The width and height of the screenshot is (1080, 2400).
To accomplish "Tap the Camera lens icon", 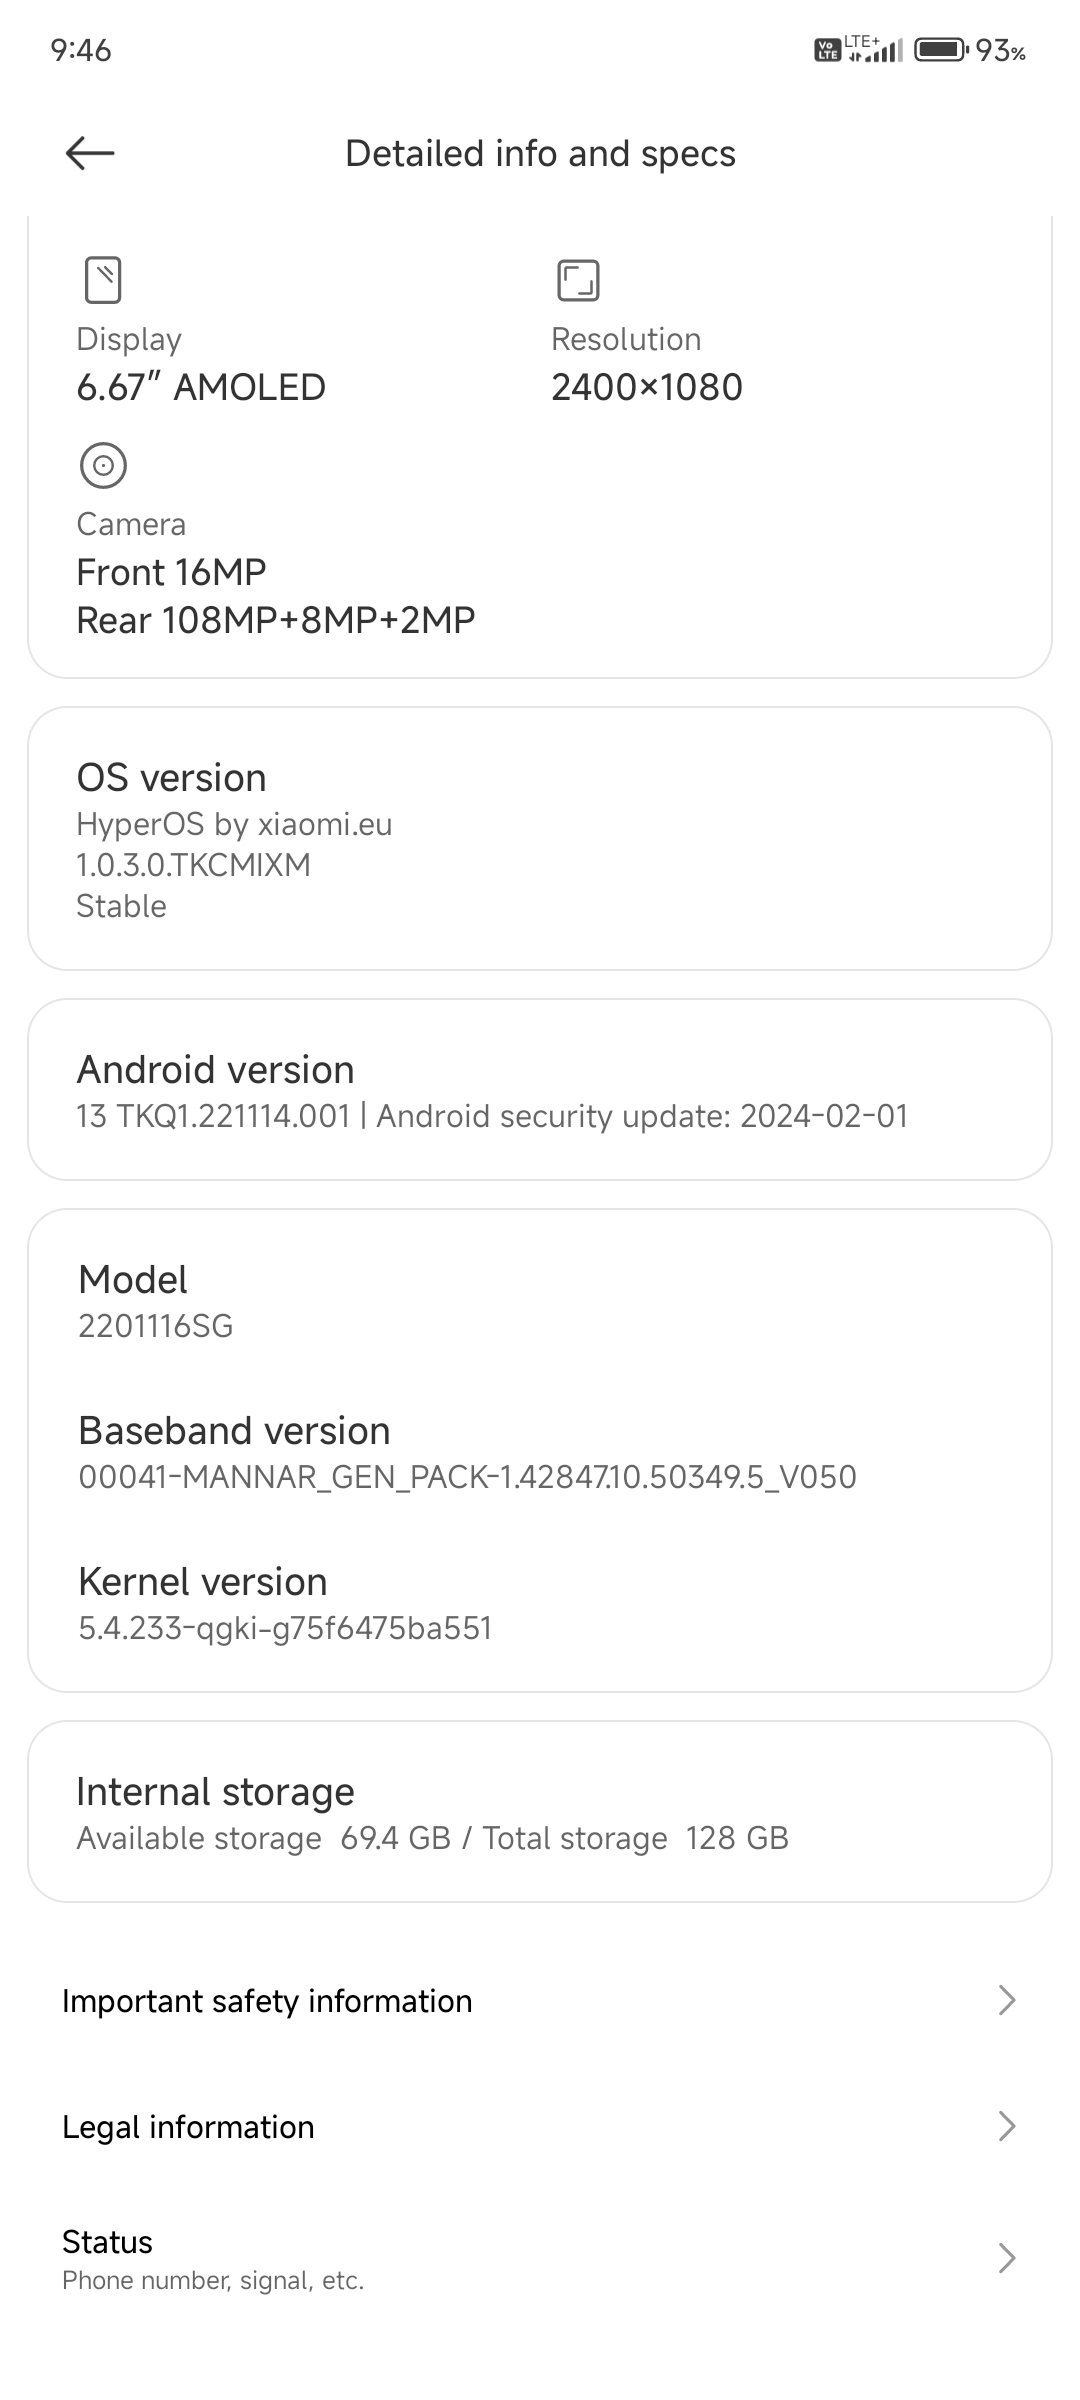I will point(103,465).
